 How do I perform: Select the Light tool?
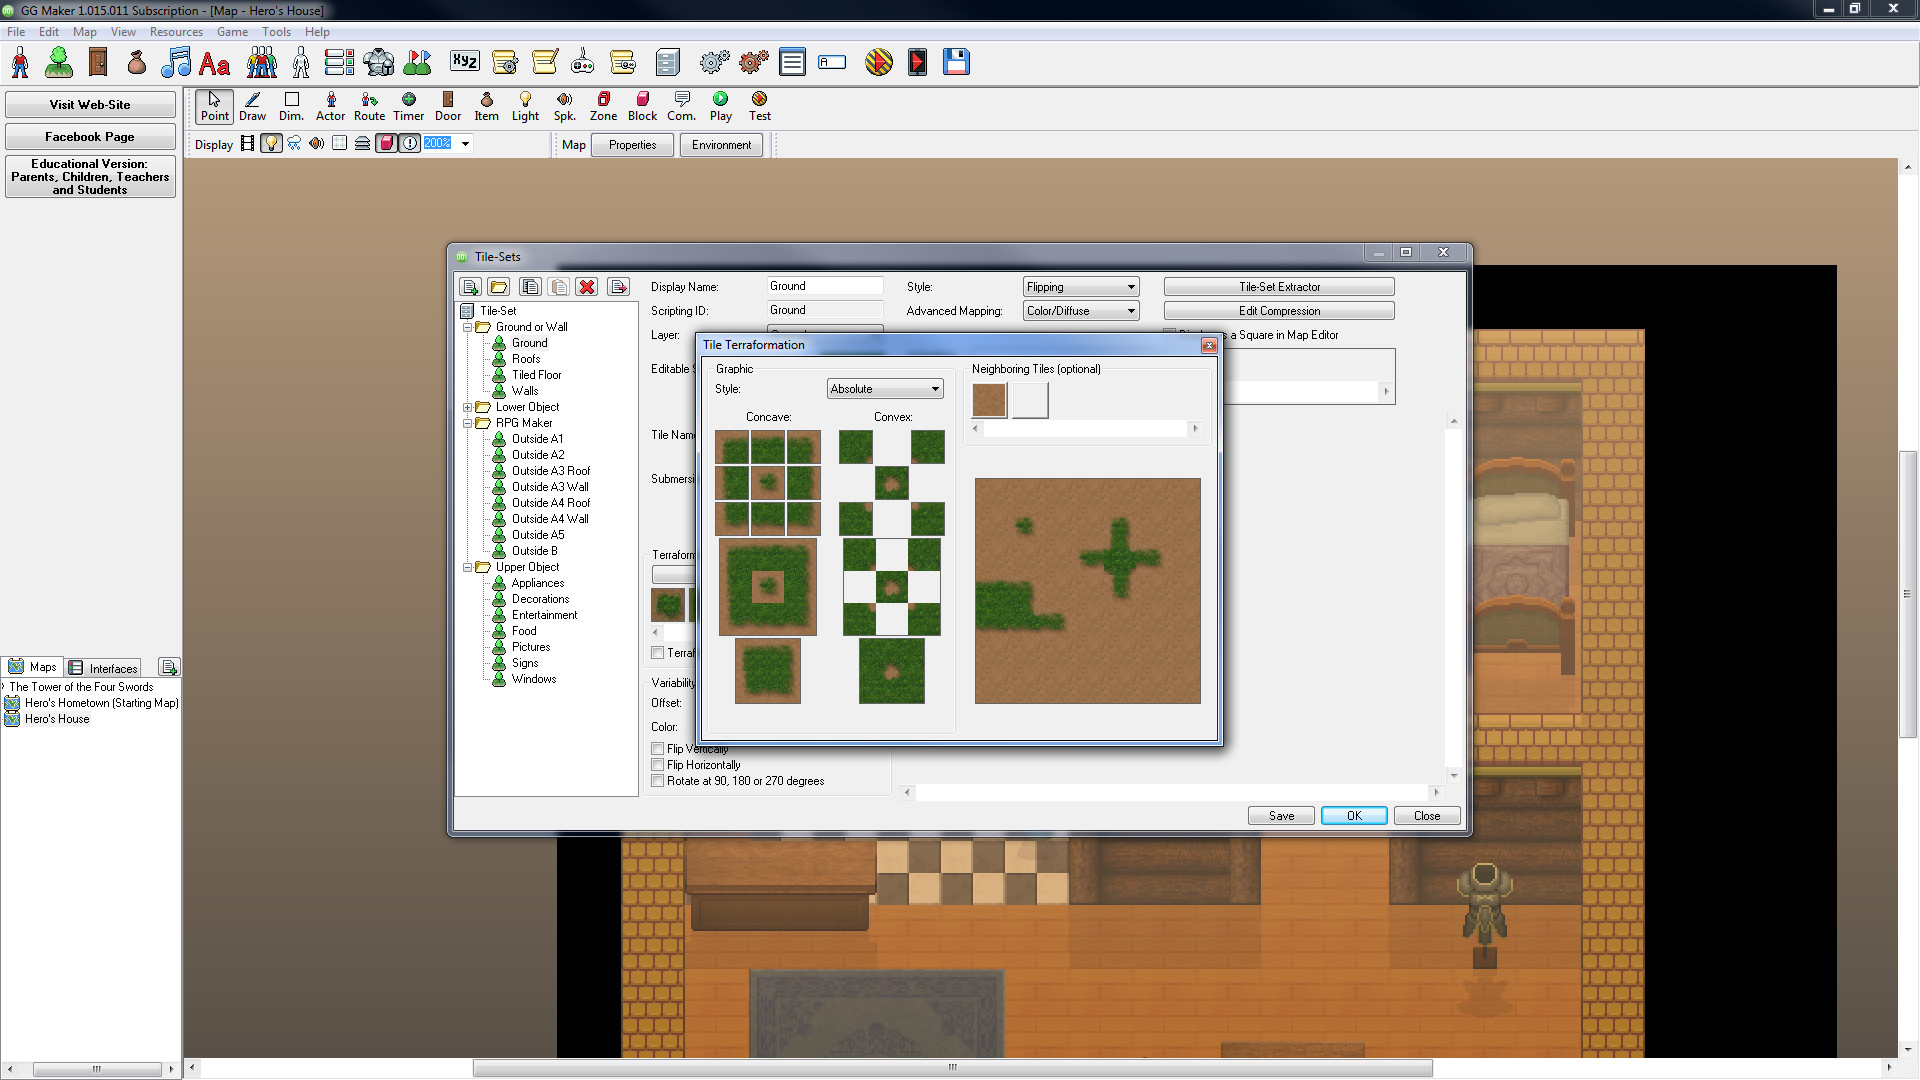point(525,105)
